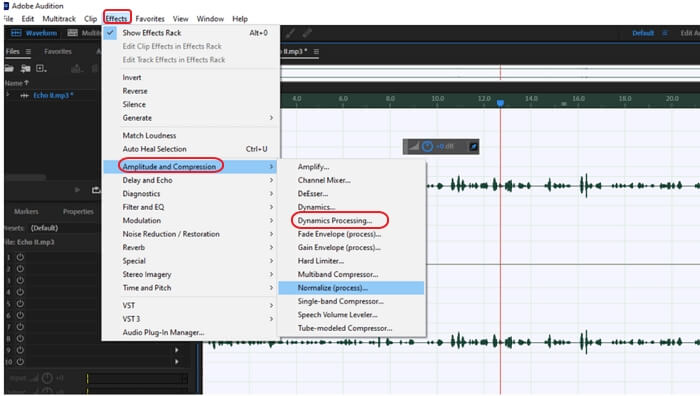
Task: Toggle power for effects slot 10
Action: coord(20,362)
